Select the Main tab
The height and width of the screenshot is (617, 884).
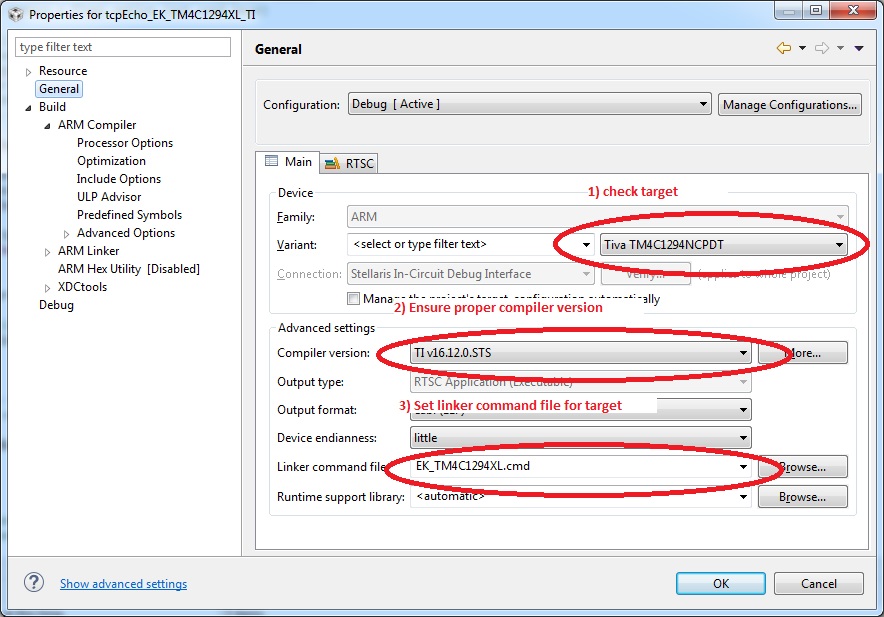coord(288,162)
